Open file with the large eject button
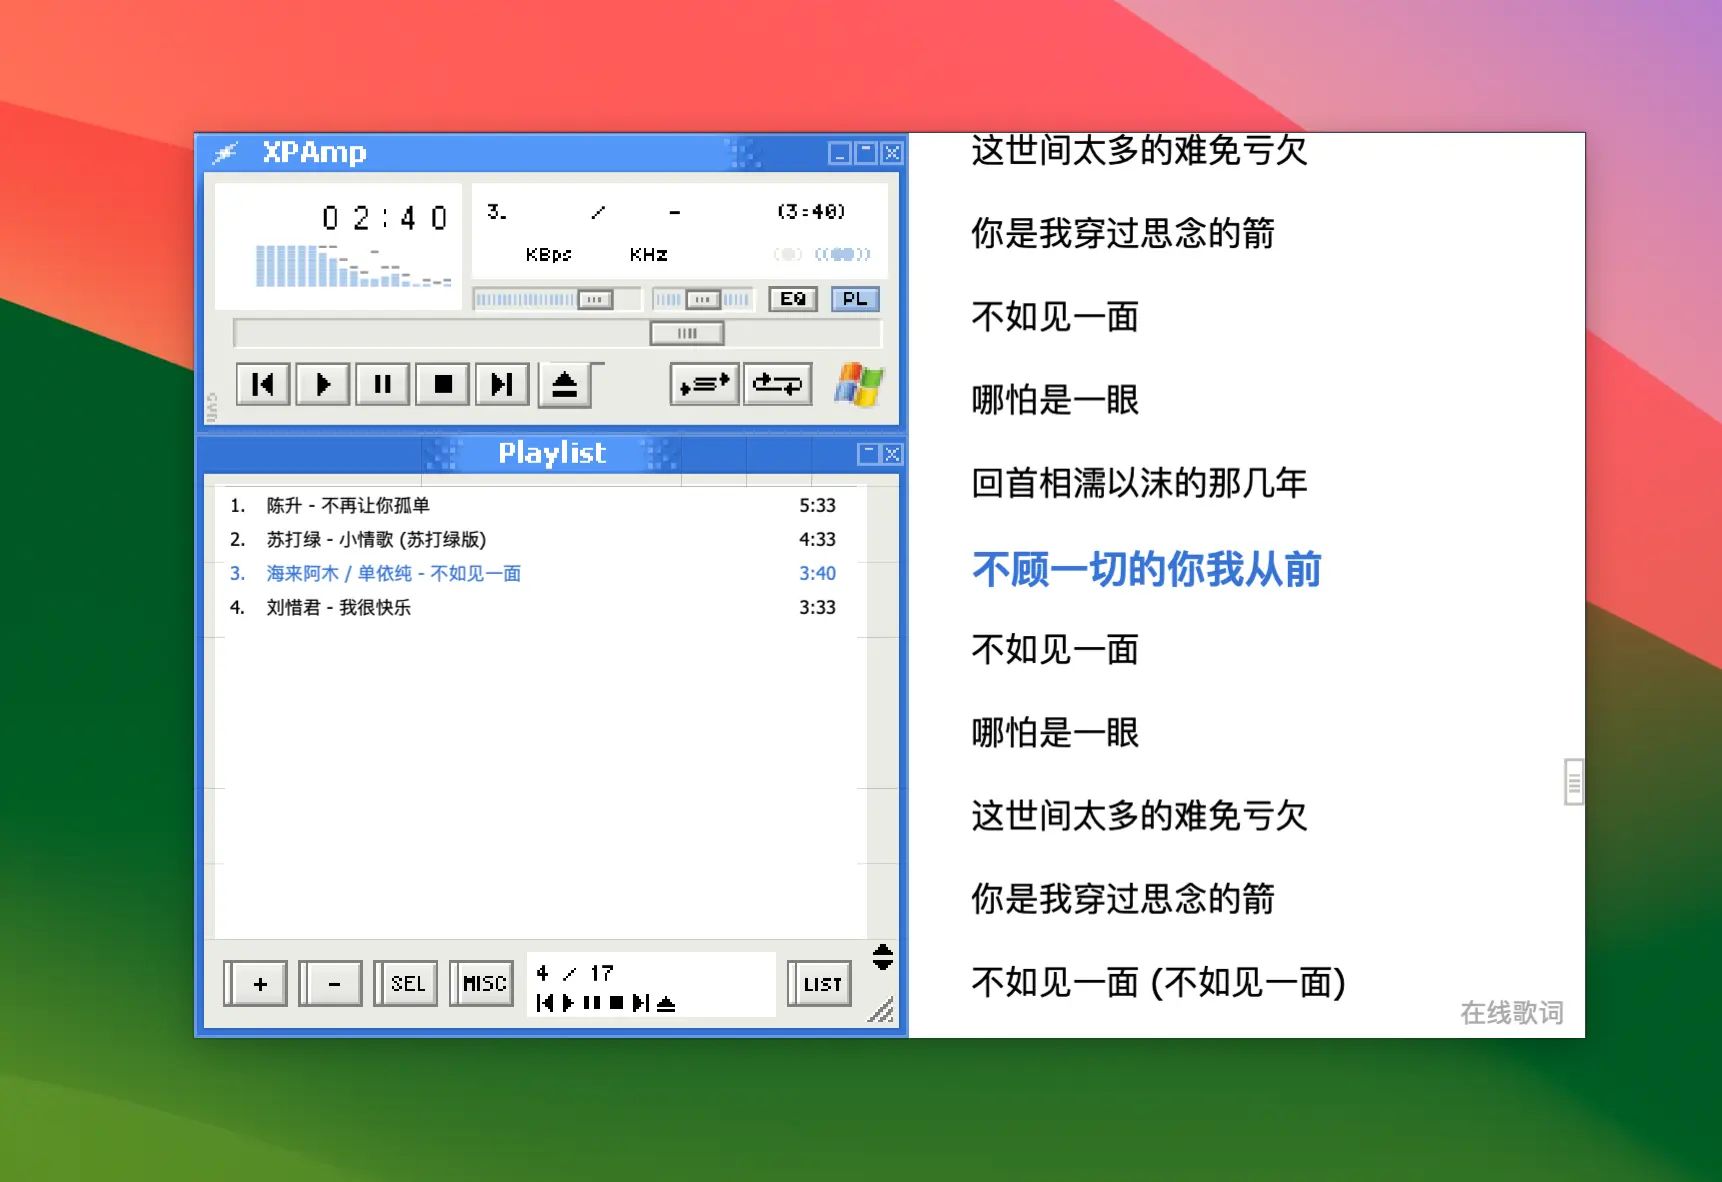This screenshot has height=1182, width=1722. point(565,385)
